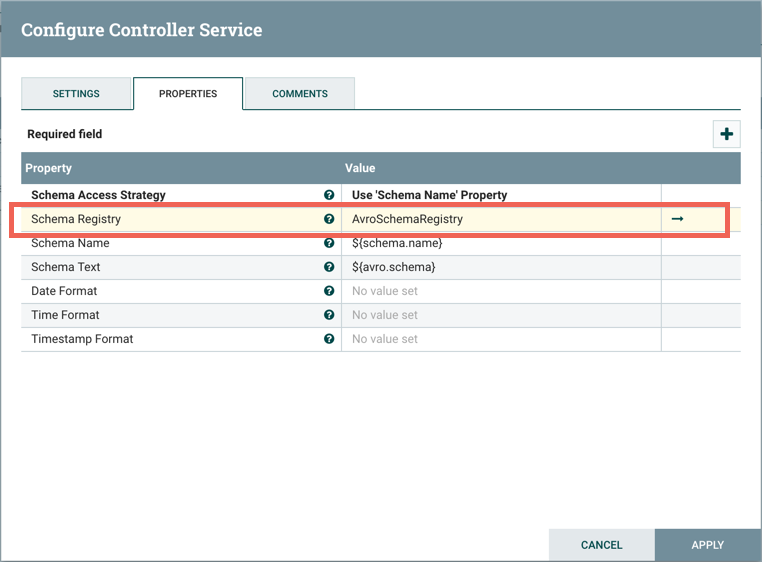Open the help icon for Schema Access Strategy

pyautogui.click(x=329, y=195)
